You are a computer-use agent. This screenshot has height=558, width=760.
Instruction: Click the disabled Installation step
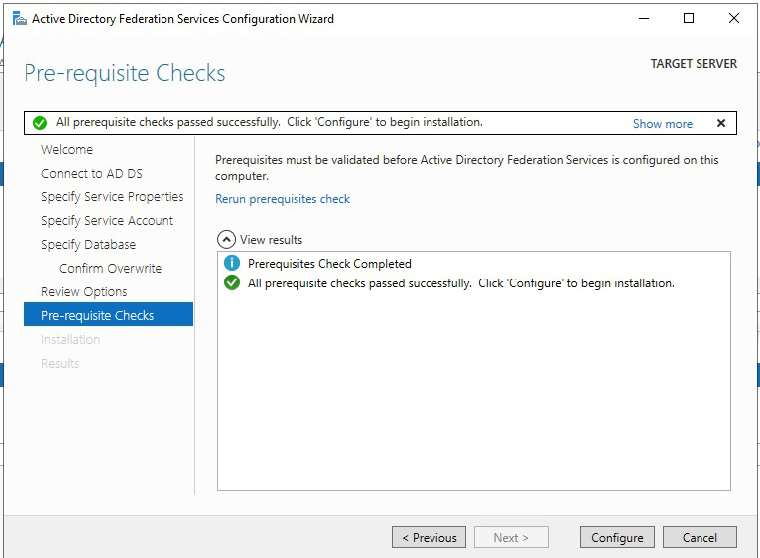coord(71,339)
